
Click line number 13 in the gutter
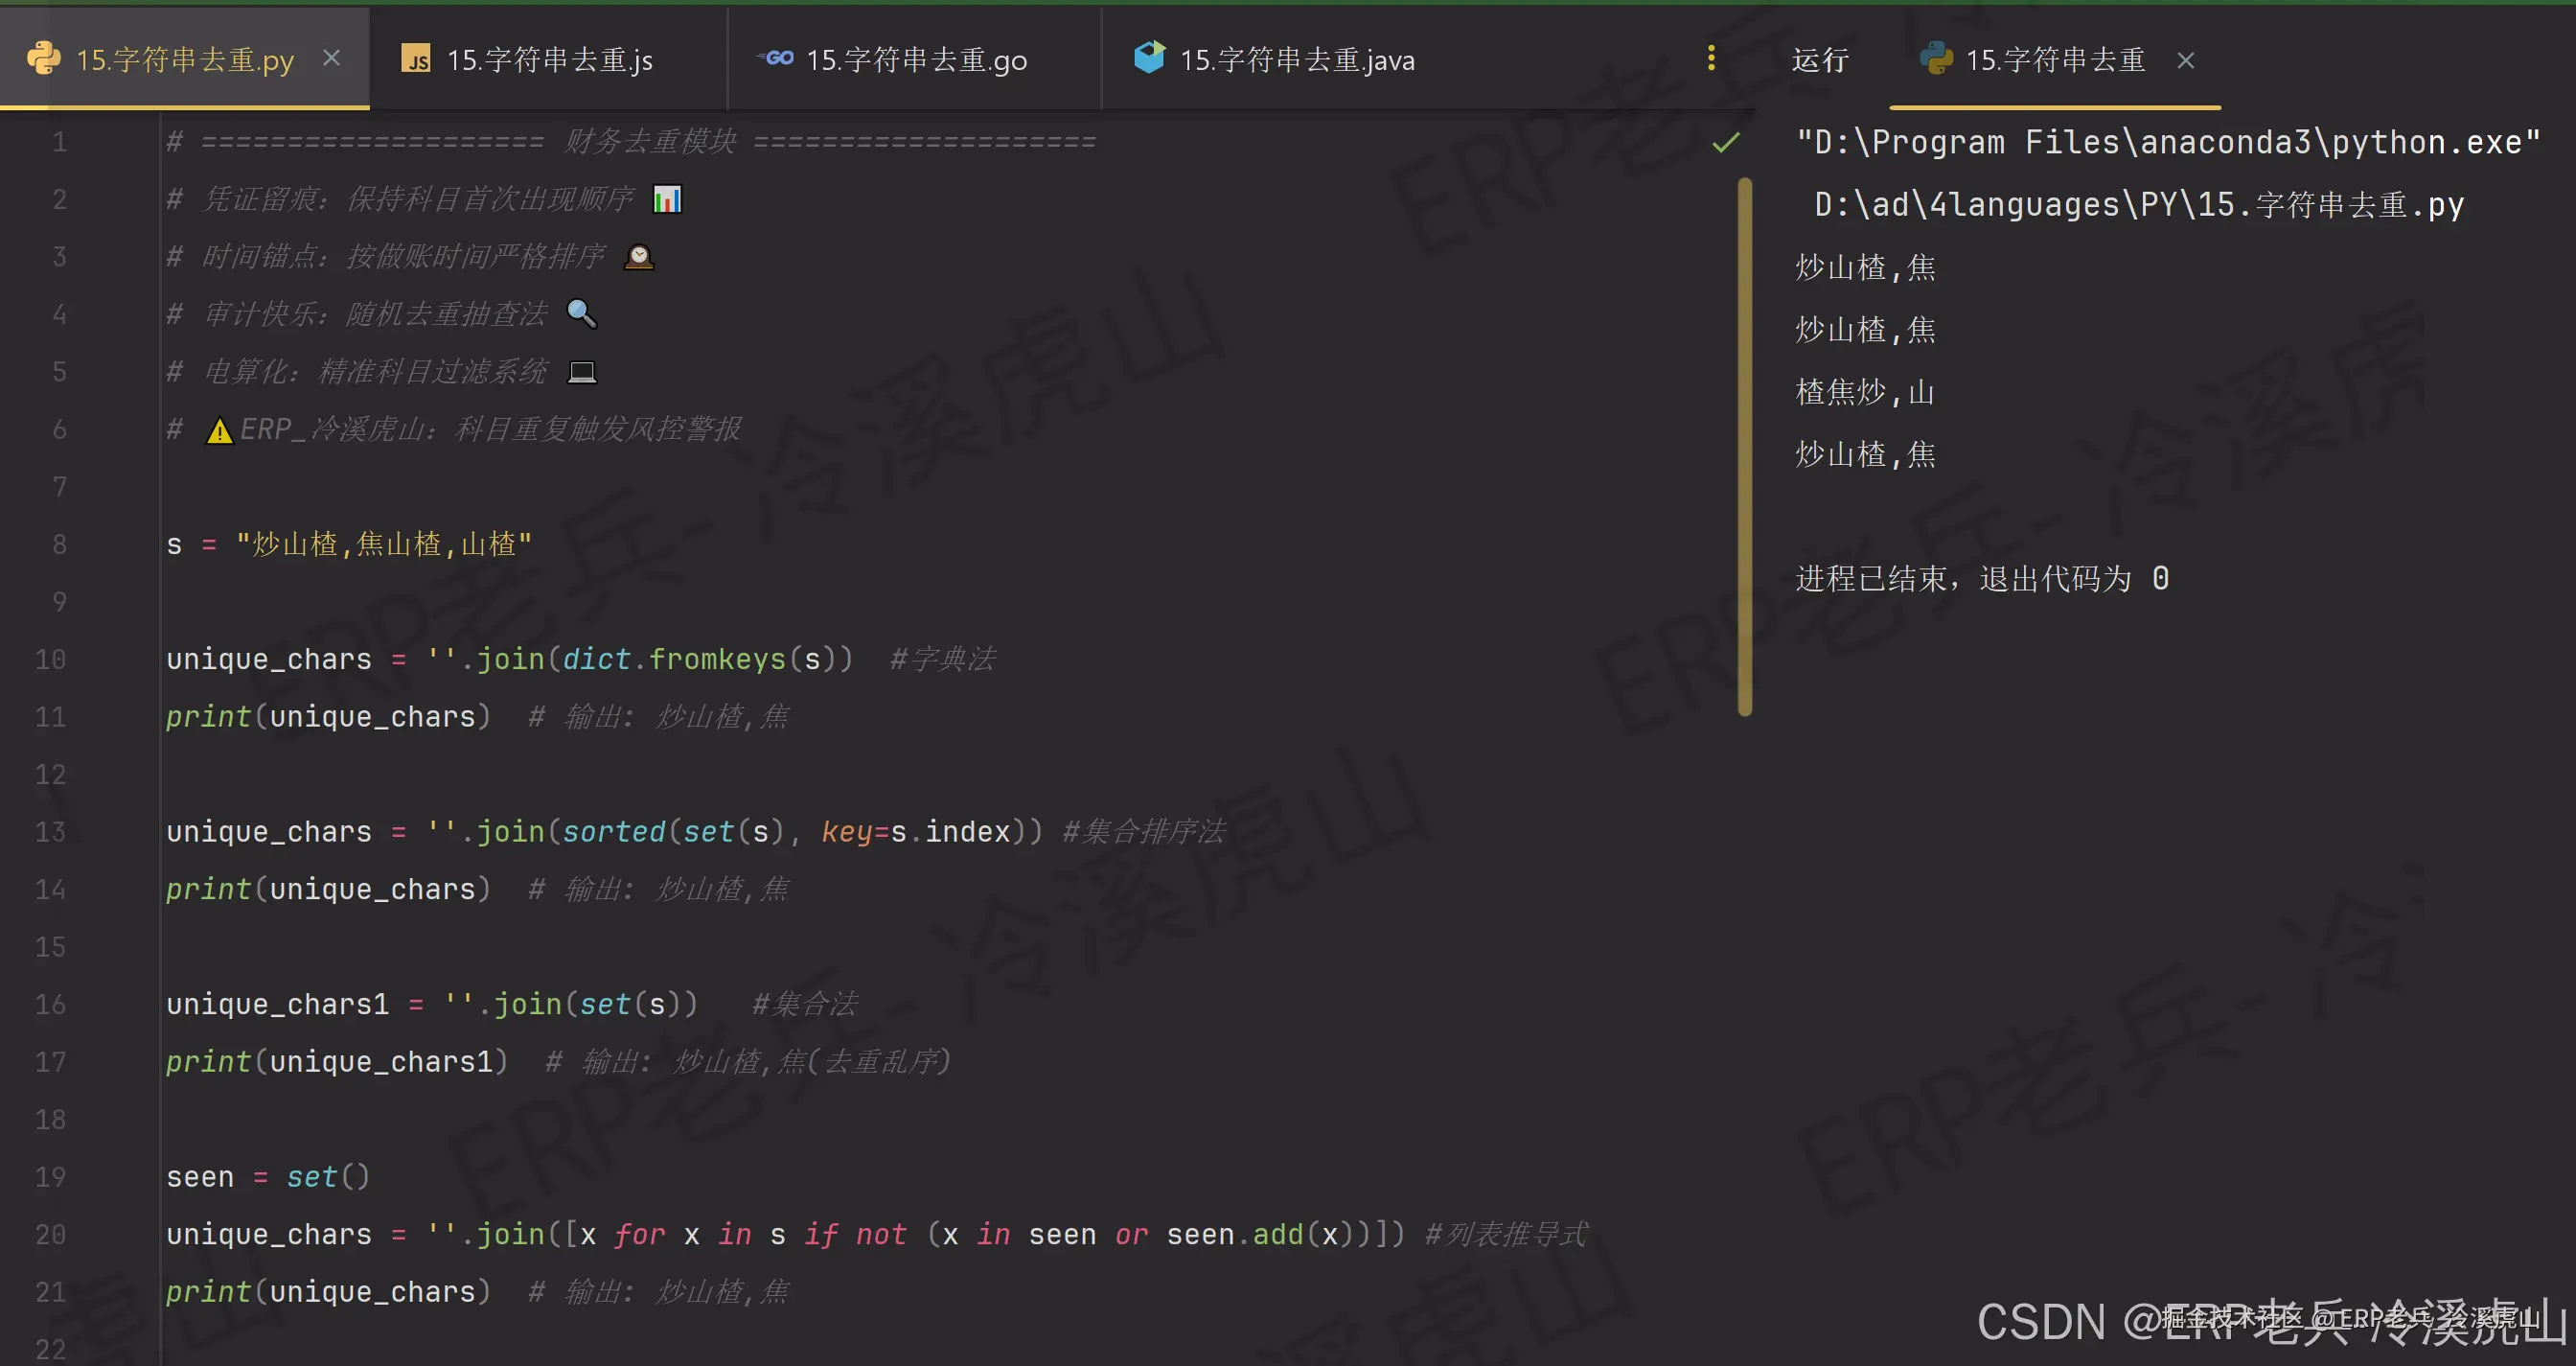point(51,832)
